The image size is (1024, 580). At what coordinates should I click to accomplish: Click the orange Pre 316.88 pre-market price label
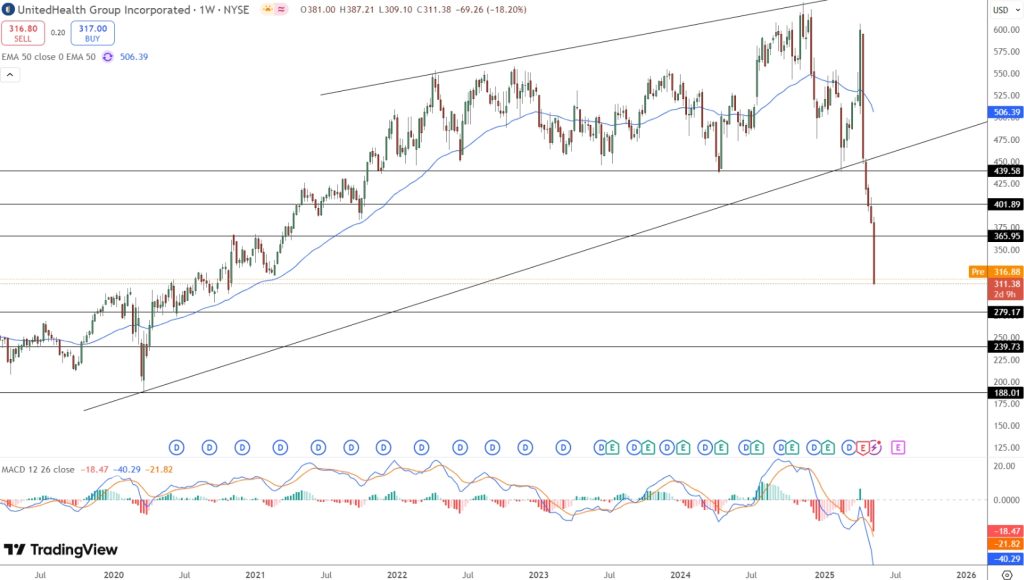(x=996, y=272)
